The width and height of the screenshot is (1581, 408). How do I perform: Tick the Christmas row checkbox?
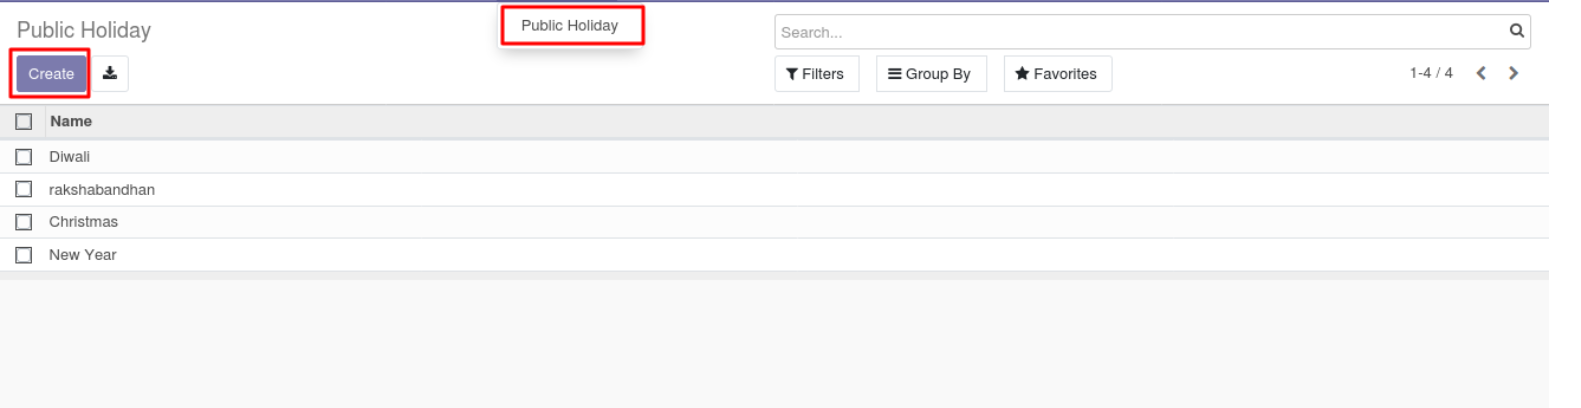24,222
